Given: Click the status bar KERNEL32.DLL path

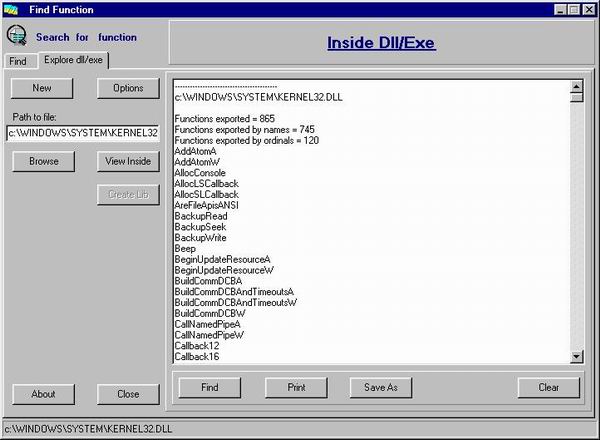Looking at the screenshot, I should pos(88,429).
